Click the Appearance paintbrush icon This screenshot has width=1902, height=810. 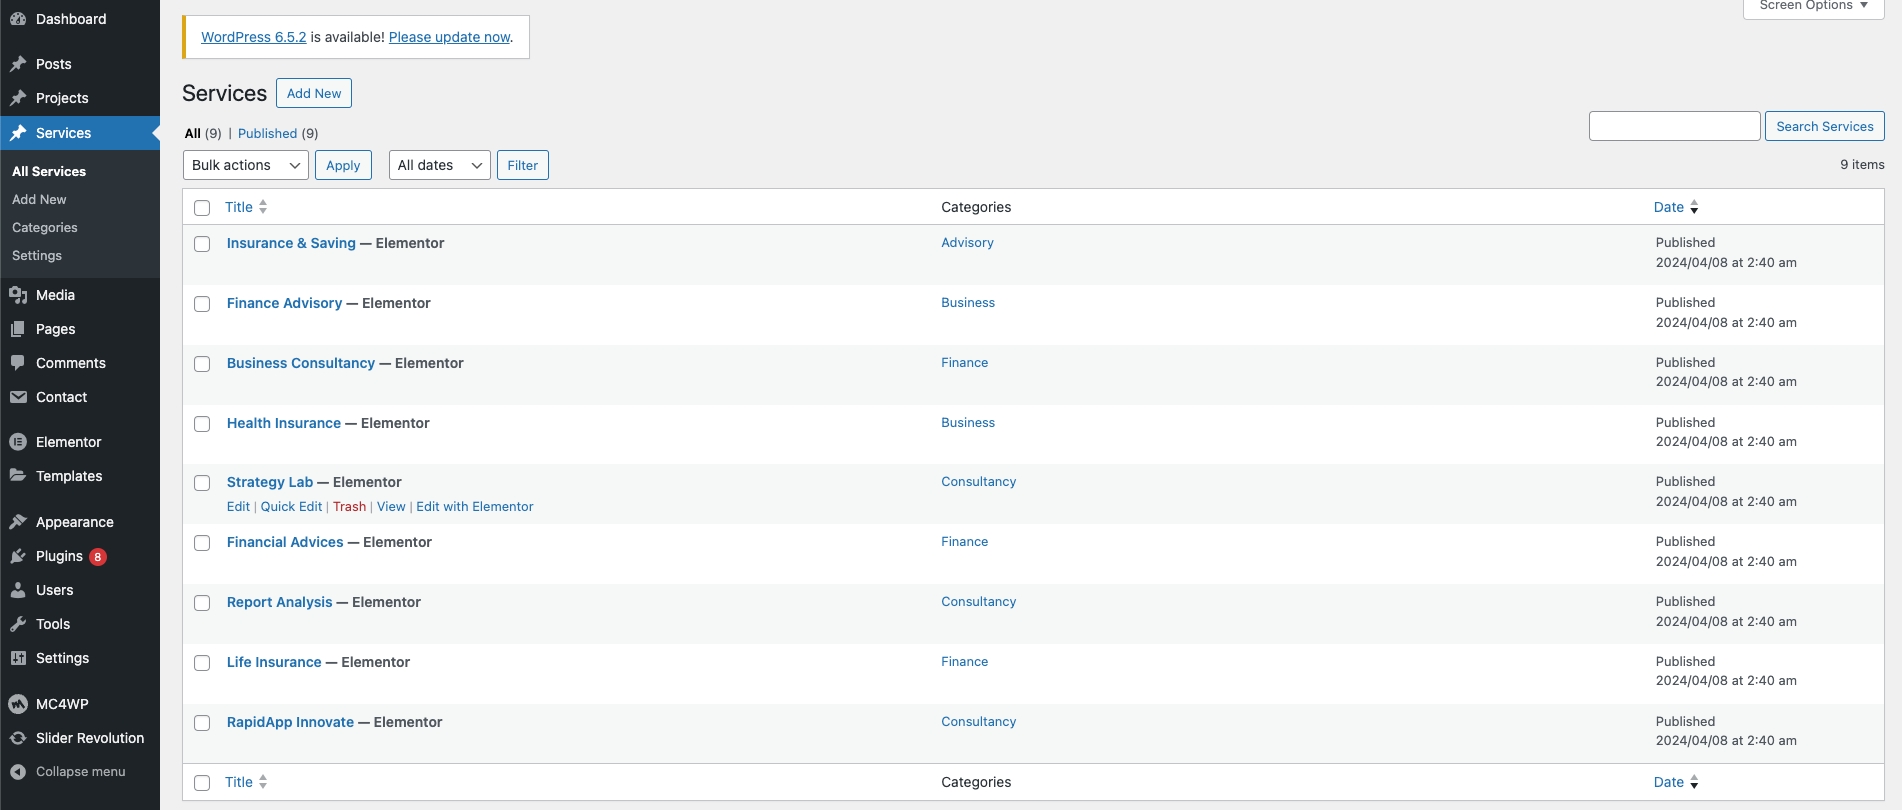(x=18, y=522)
